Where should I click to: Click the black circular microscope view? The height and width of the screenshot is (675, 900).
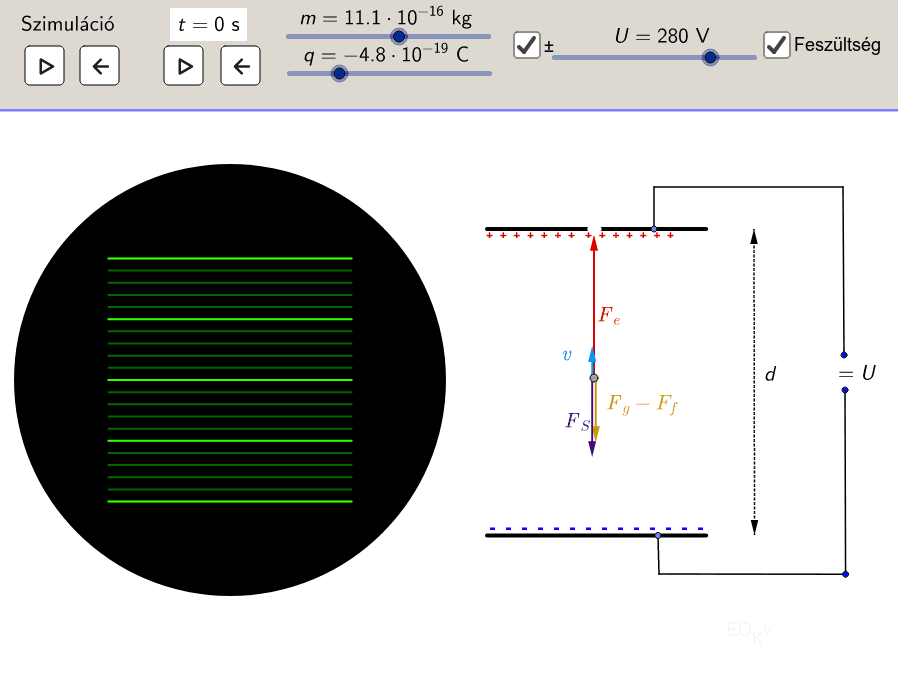coord(230,380)
